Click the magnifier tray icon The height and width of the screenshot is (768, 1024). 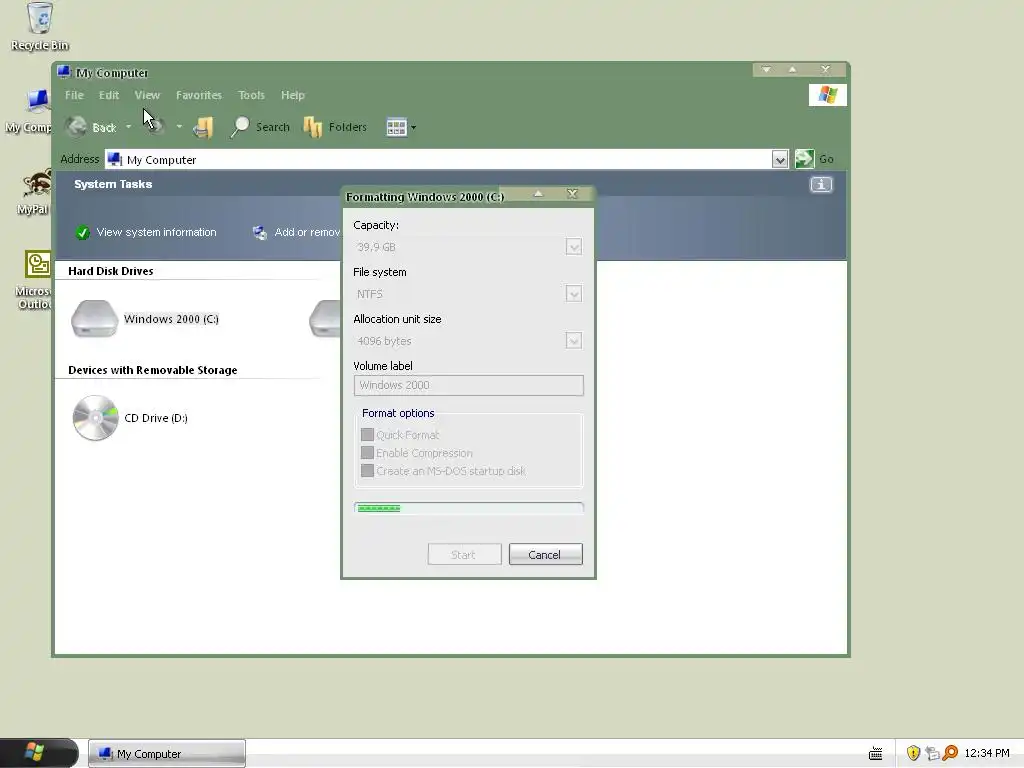click(950, 753)
